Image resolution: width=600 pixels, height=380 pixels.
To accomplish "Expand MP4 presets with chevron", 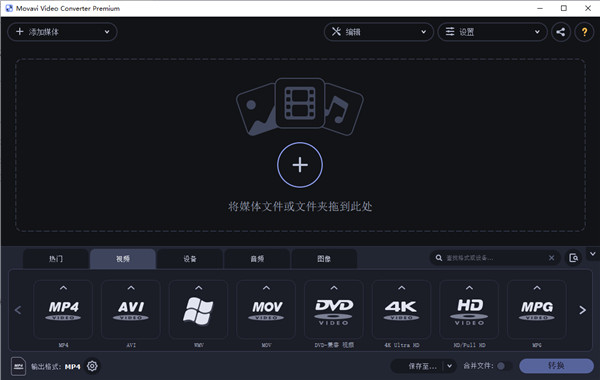I will click(64, 288).
